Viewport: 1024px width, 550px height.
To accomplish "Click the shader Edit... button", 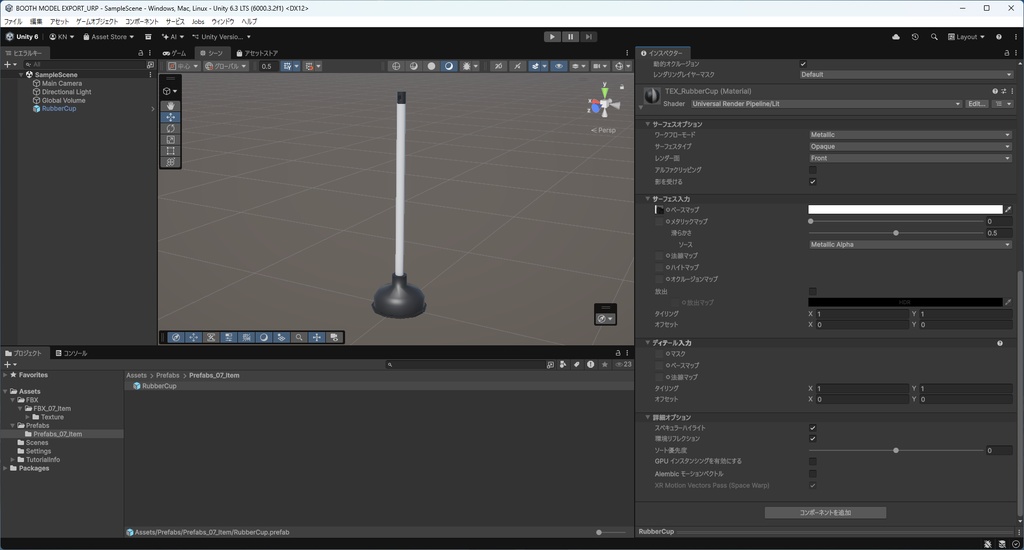I will (977, 104).
